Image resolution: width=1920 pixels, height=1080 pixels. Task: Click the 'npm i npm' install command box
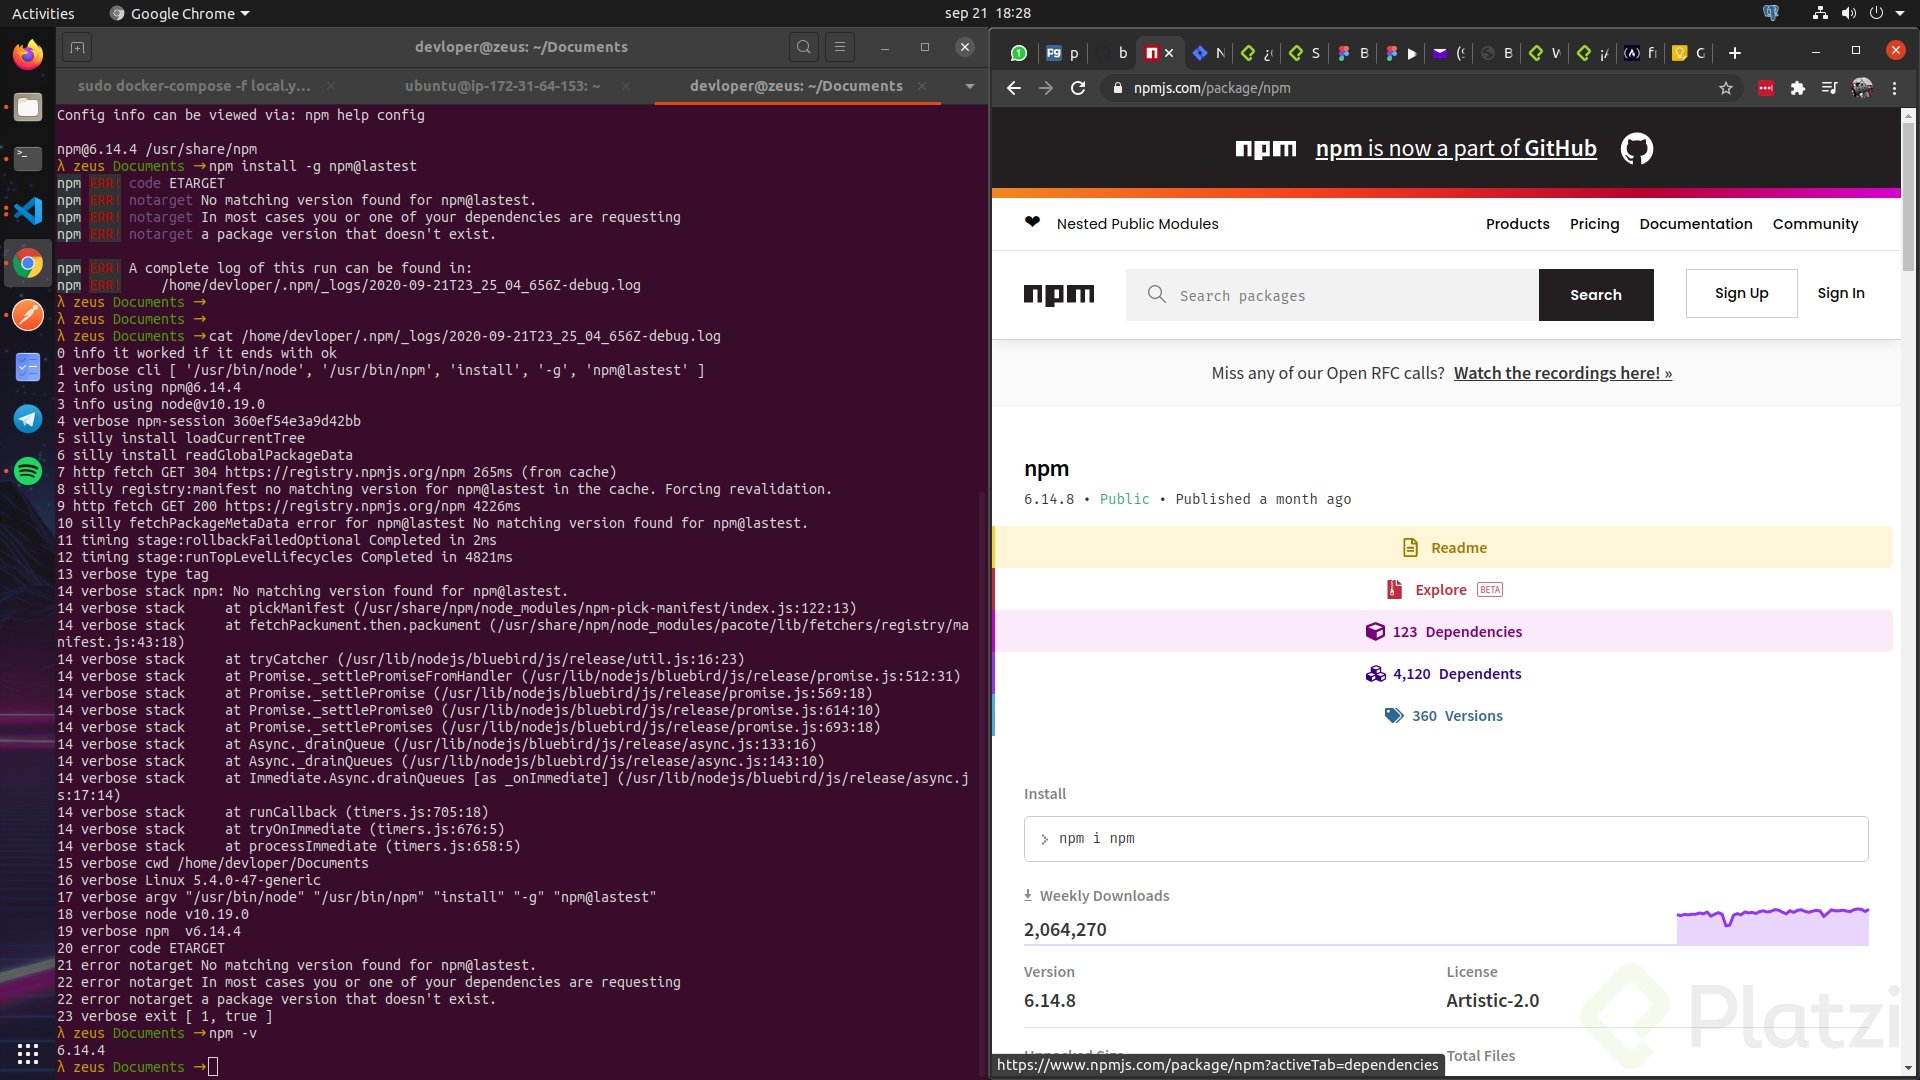[x=1445, y=838]
